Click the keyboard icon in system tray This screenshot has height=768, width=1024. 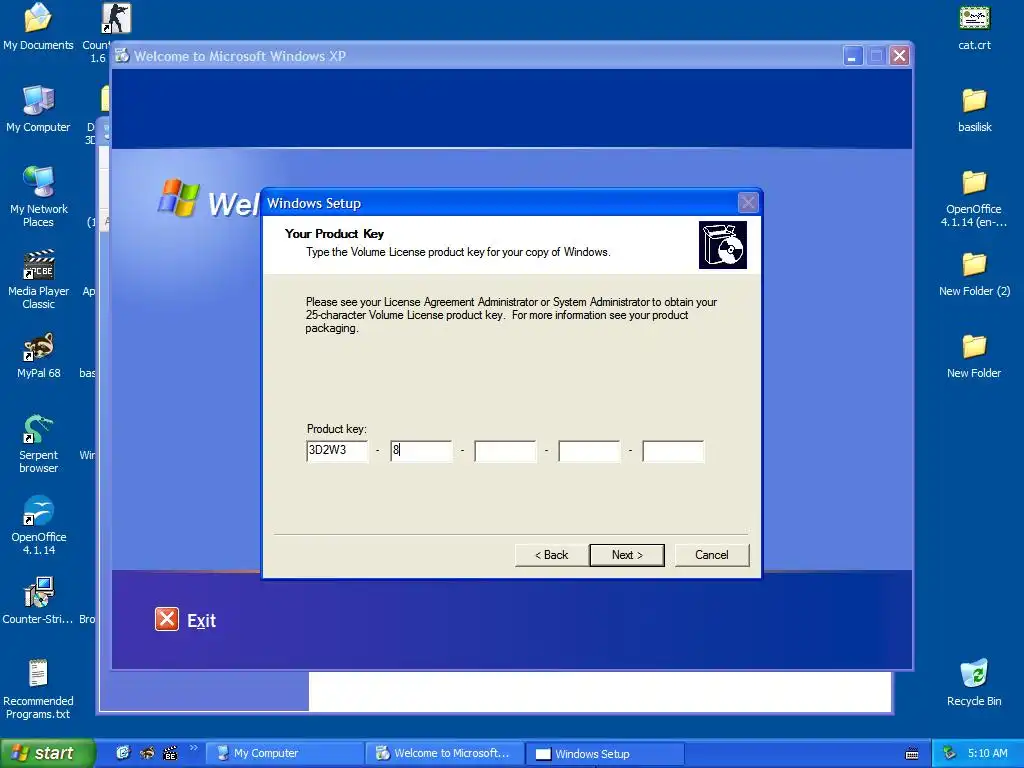pyautogui.click(x=912, y=754)
